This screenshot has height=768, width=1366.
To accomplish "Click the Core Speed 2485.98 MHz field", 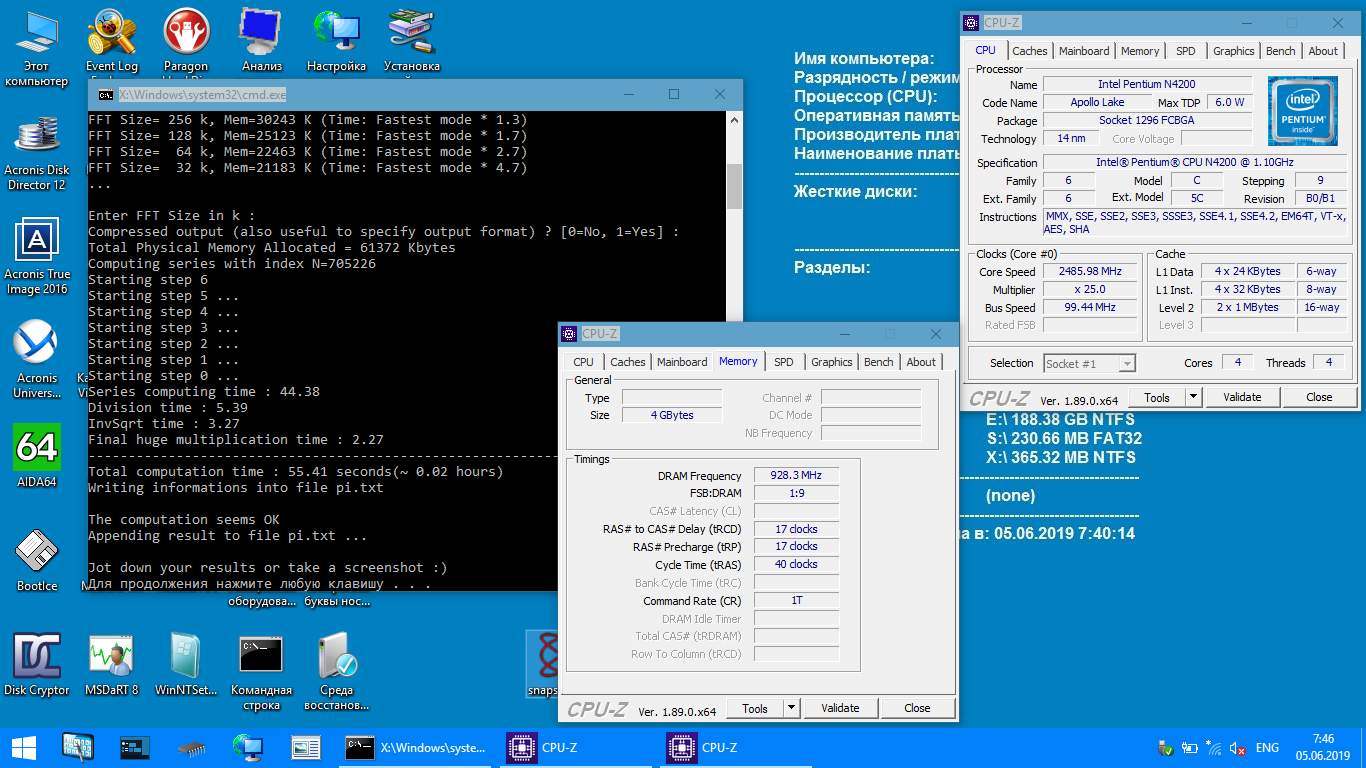I will click(x=1090, y=271).
